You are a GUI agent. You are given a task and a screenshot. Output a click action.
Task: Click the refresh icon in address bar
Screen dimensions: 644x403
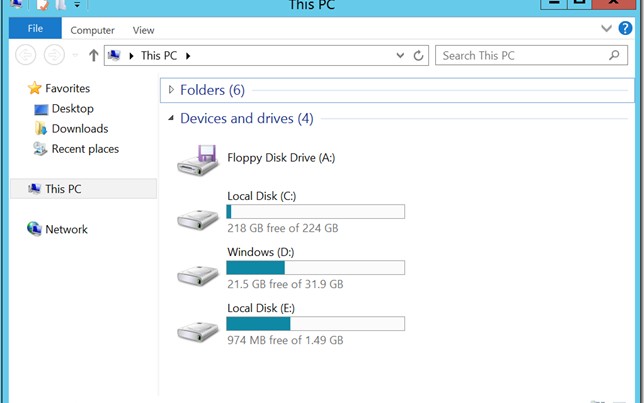[x=419, y=56]
